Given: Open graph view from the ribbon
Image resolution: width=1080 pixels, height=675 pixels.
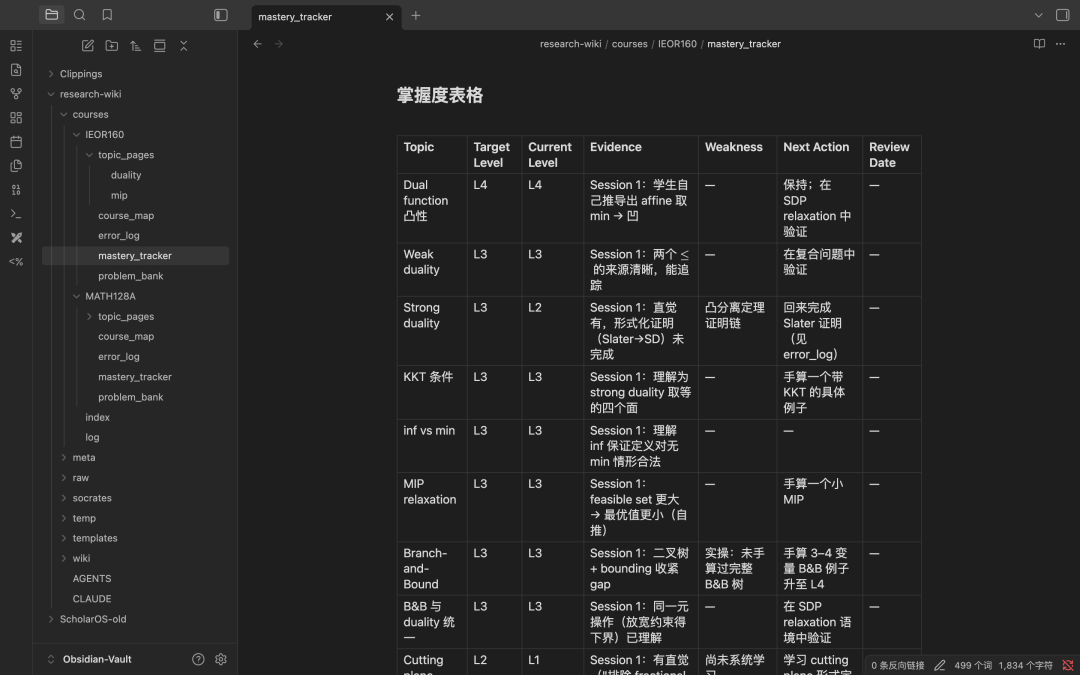Looking at the screenshot, I should [16, 94].
